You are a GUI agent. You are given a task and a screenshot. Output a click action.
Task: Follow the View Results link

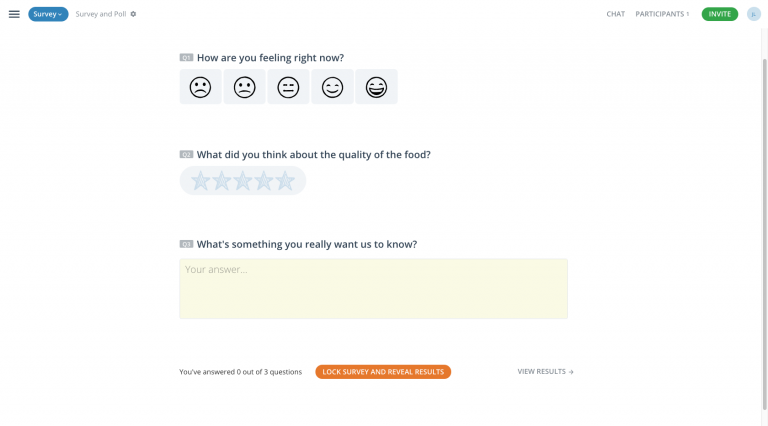[545, 372]
